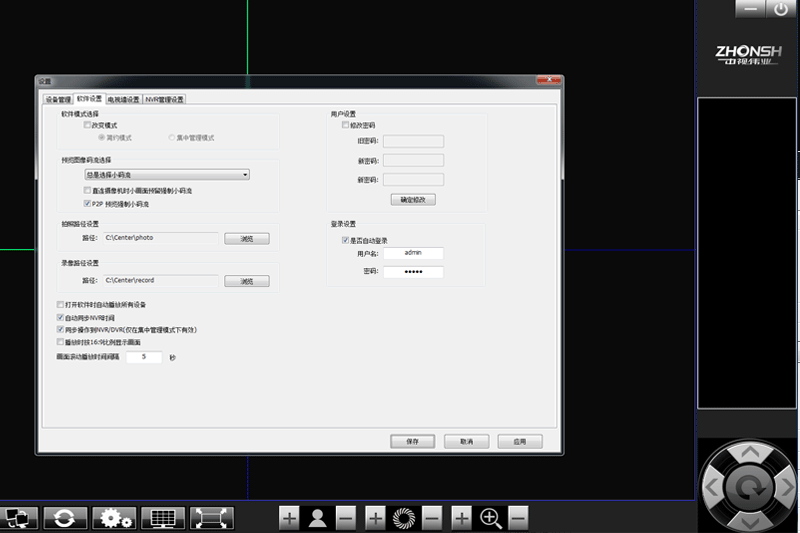Minimize the main application window
This screenshot has width=800, height=533.
pyautogui.click(x=750, y=9)
